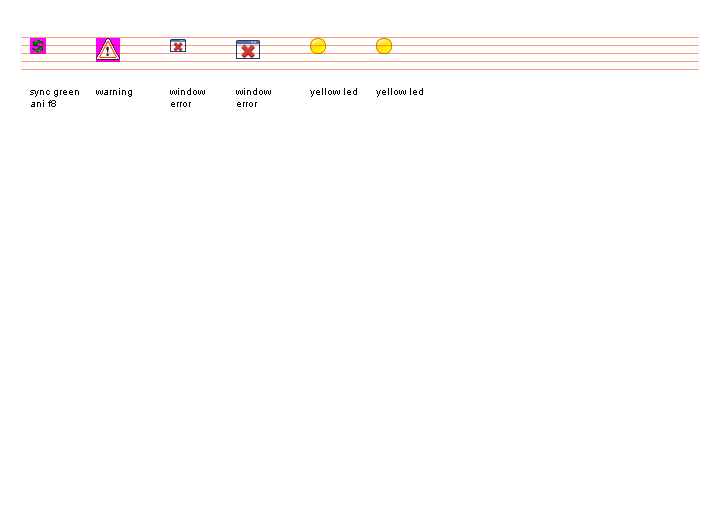Click the red X in the smaller window error icon

pyautogui.click(x=178, y=47)
